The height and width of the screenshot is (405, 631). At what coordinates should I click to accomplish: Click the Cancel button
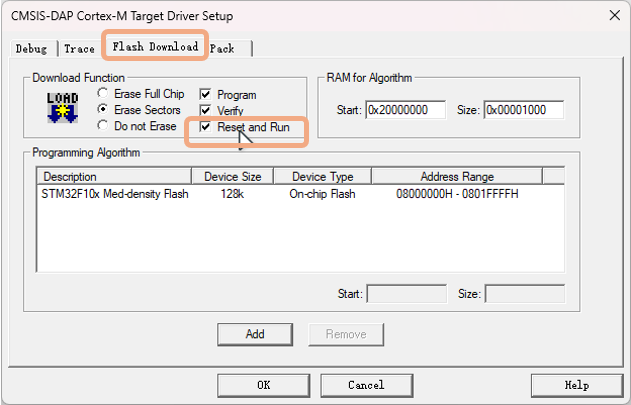coord(367,385)
